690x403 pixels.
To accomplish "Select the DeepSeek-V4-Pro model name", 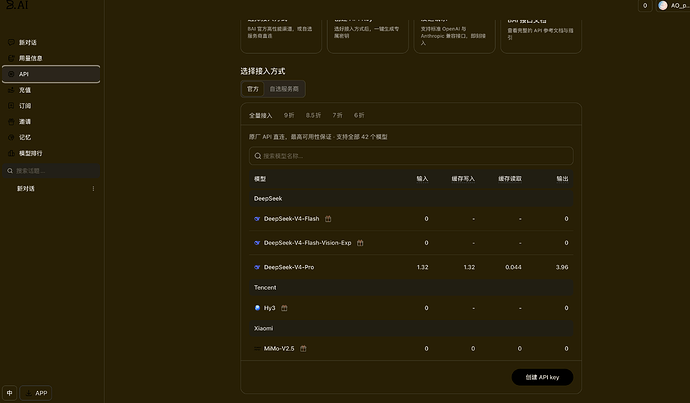I will coord(289,267).
